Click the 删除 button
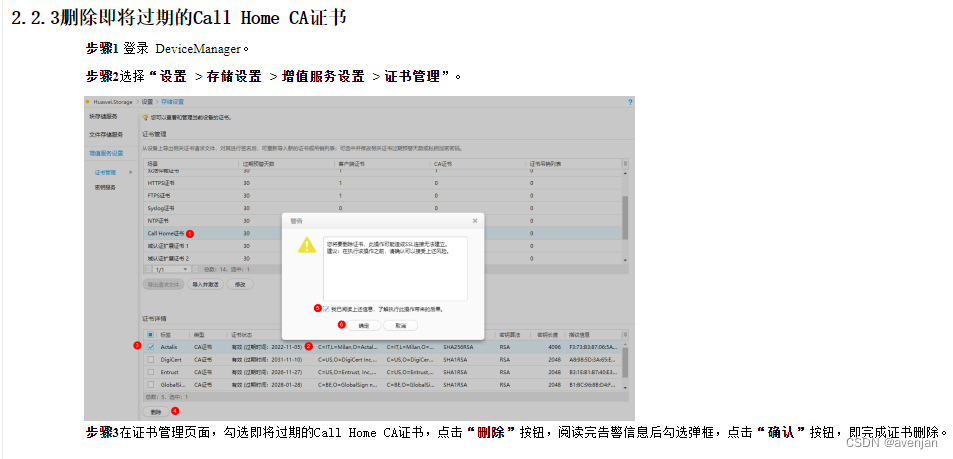 156,412
